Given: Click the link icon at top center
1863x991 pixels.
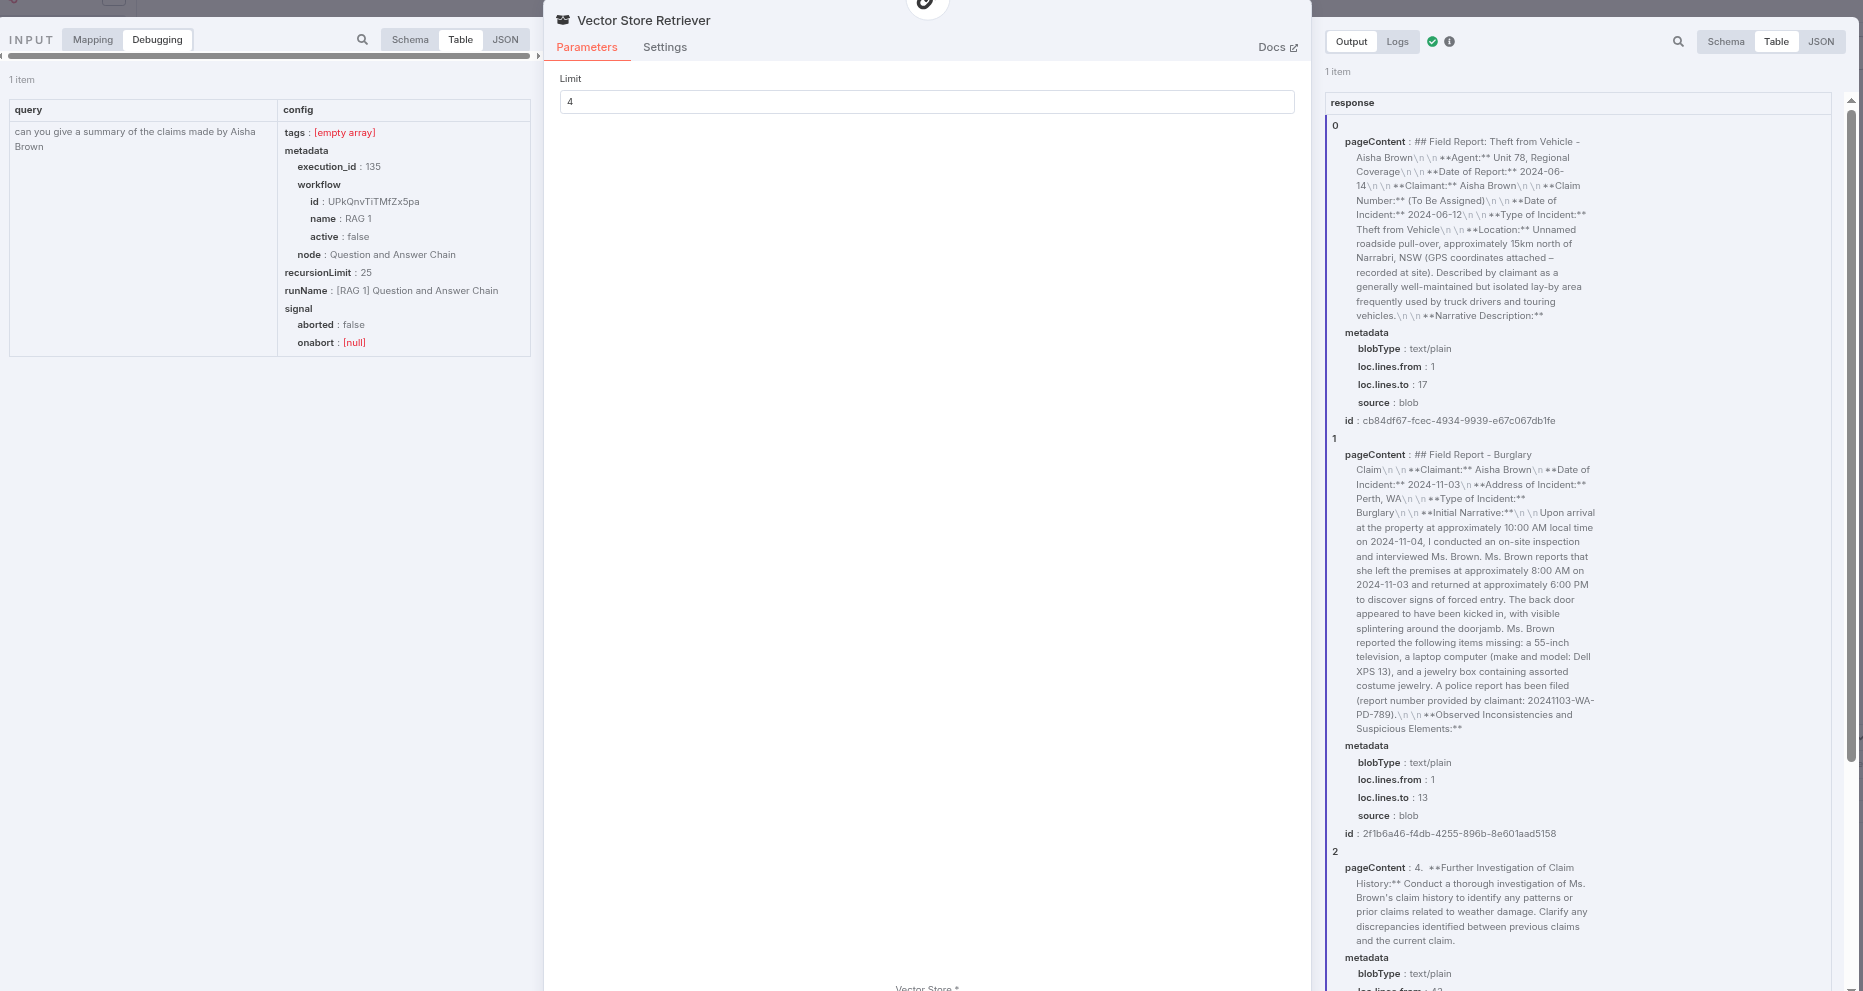Looking at the screenshot, I should tap(926, 4).
